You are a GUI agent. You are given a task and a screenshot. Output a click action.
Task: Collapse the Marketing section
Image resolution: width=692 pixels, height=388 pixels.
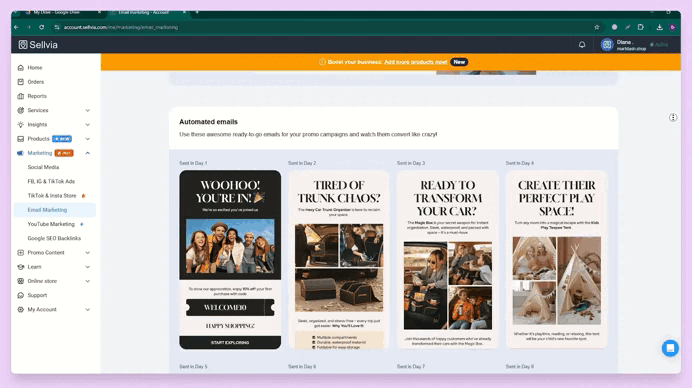[87, 153]
